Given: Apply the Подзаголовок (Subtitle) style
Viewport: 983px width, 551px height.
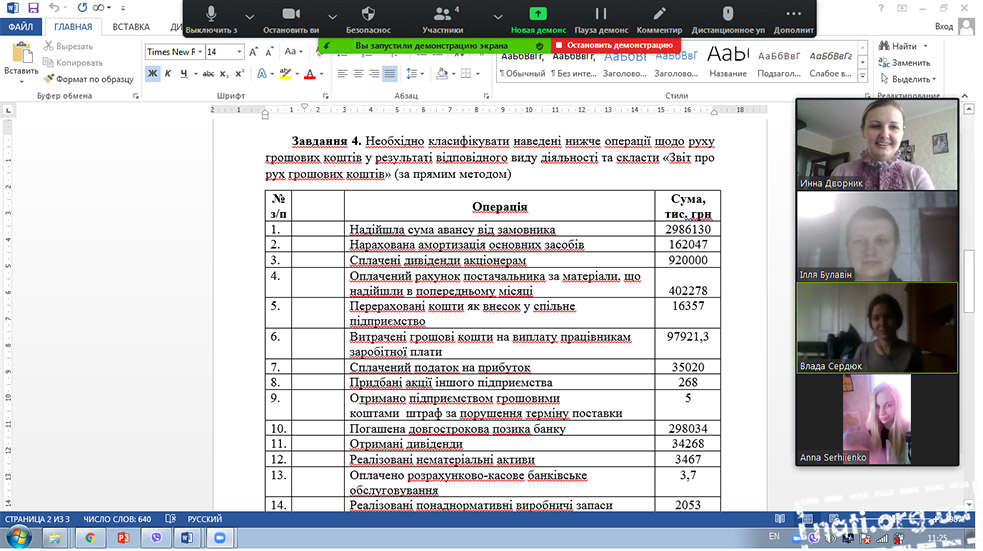Looking at the screenshot, I should tap(779, 64).
